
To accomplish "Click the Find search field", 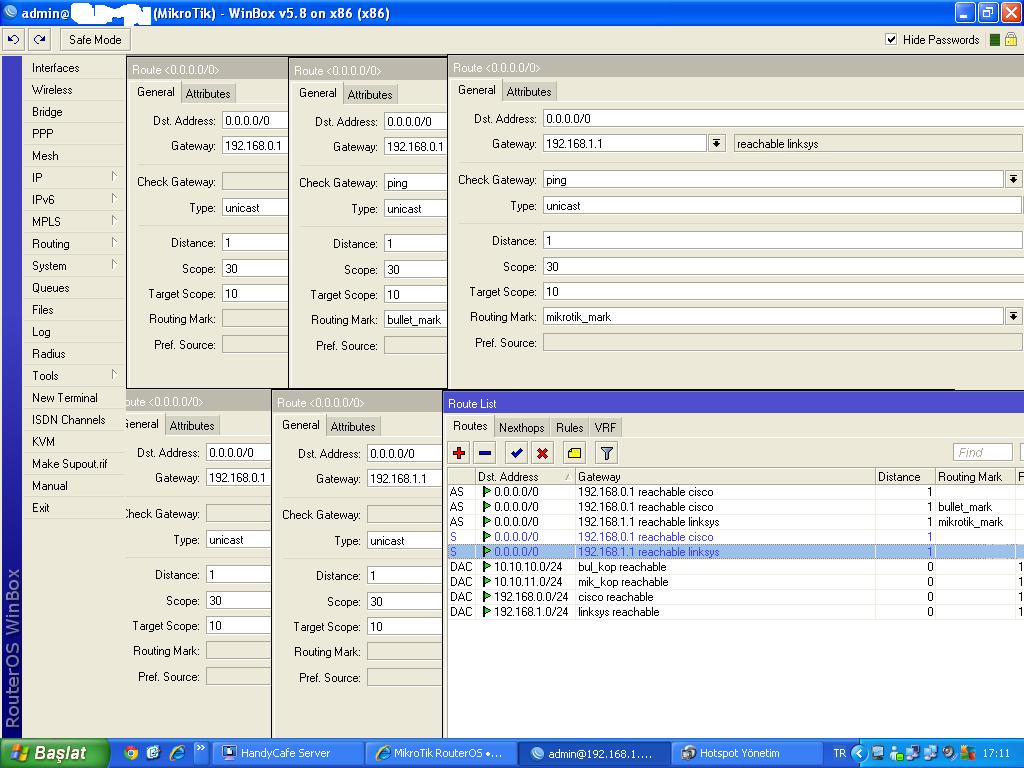I will [x=984, y=453].
